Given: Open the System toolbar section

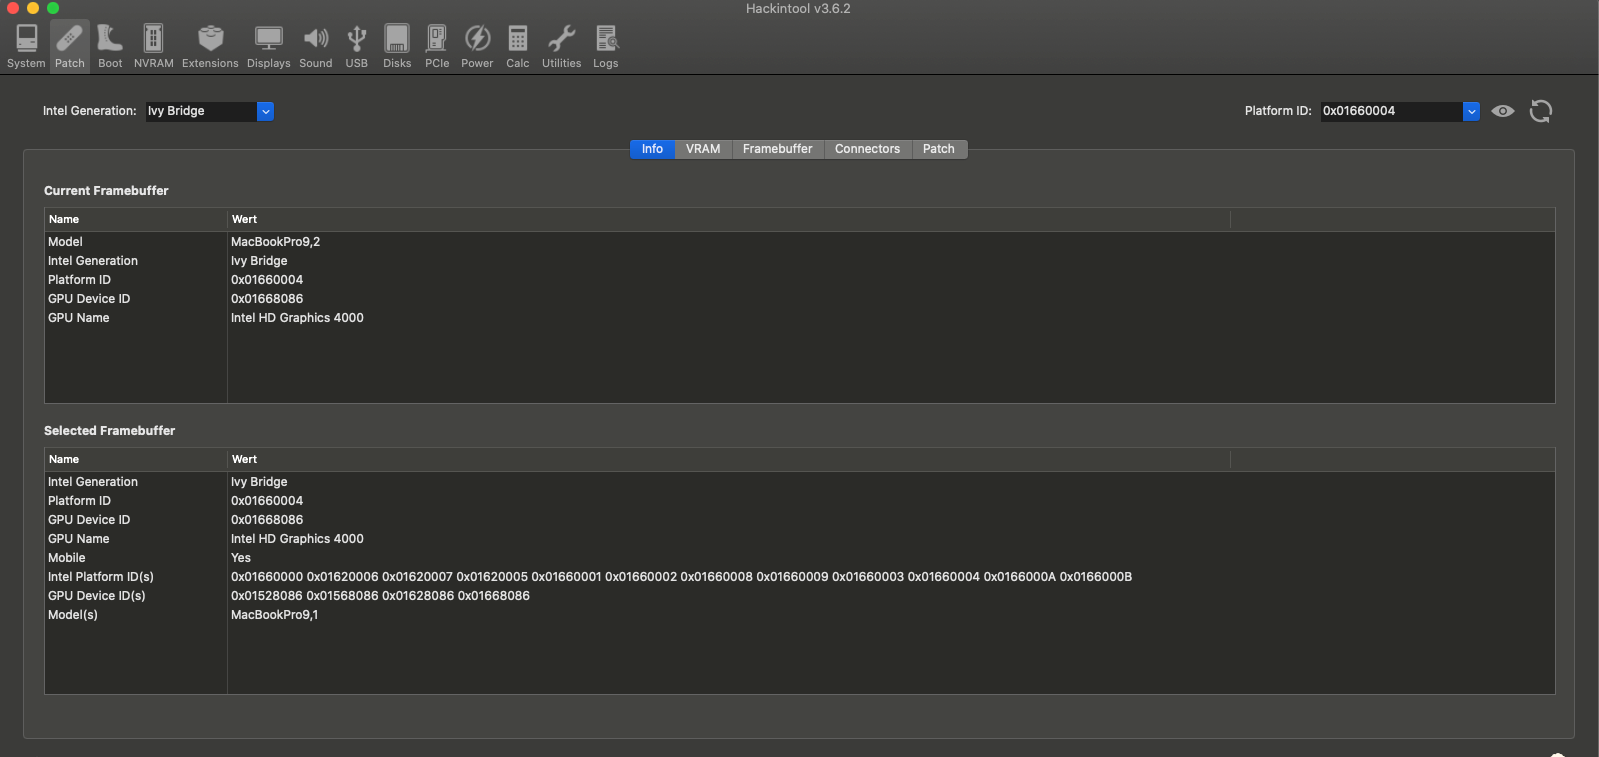Looking at the screenshot, I should (x=26, y=47).
